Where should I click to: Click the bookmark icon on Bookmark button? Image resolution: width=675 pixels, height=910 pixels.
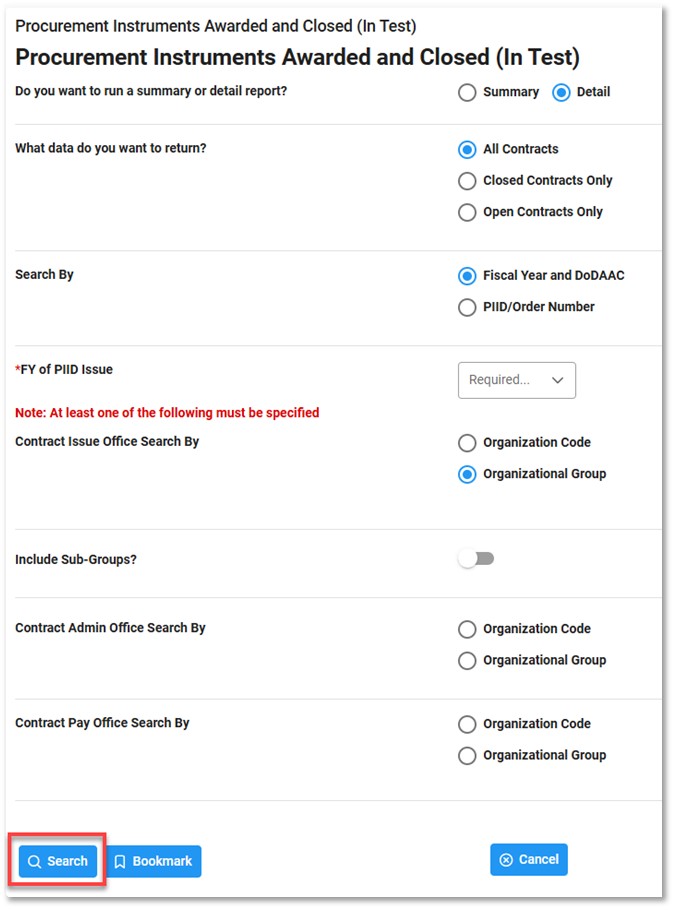click(x=120, y=861)
